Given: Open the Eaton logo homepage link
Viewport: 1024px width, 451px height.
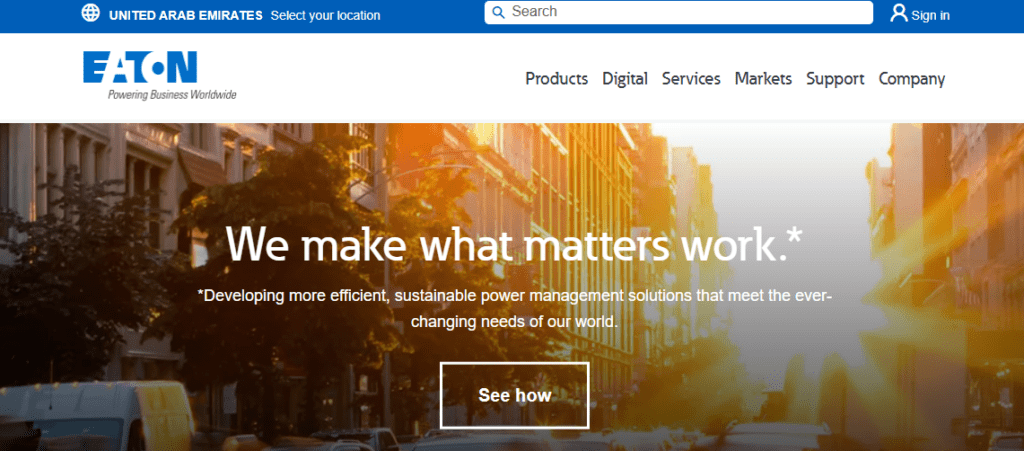Looking at the screenshot, I should (159, 76).
